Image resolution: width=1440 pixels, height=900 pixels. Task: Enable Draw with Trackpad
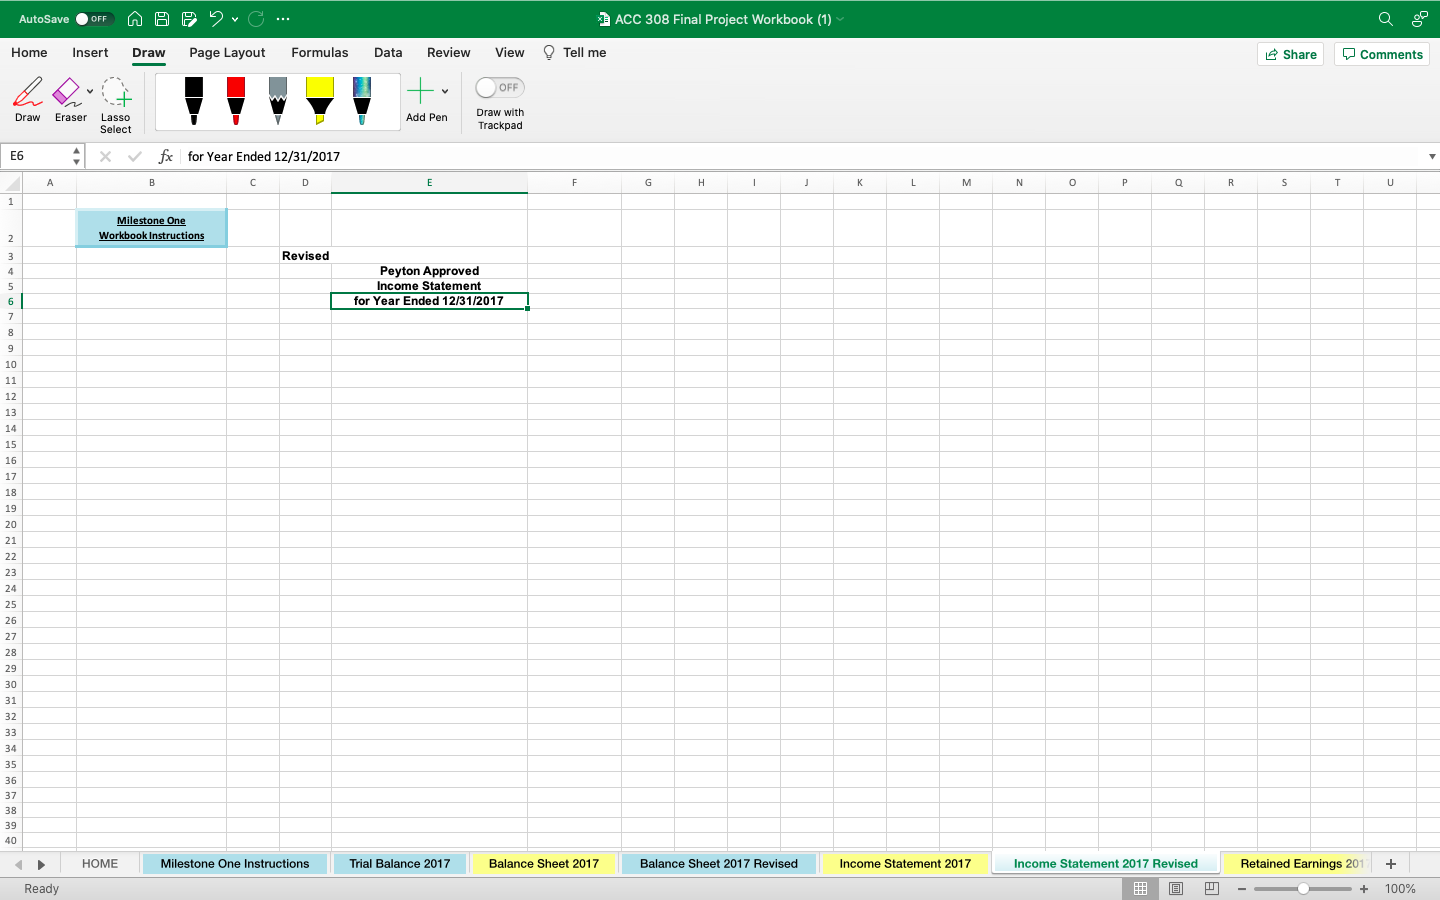pyautogui.click(x=498, y=88)
